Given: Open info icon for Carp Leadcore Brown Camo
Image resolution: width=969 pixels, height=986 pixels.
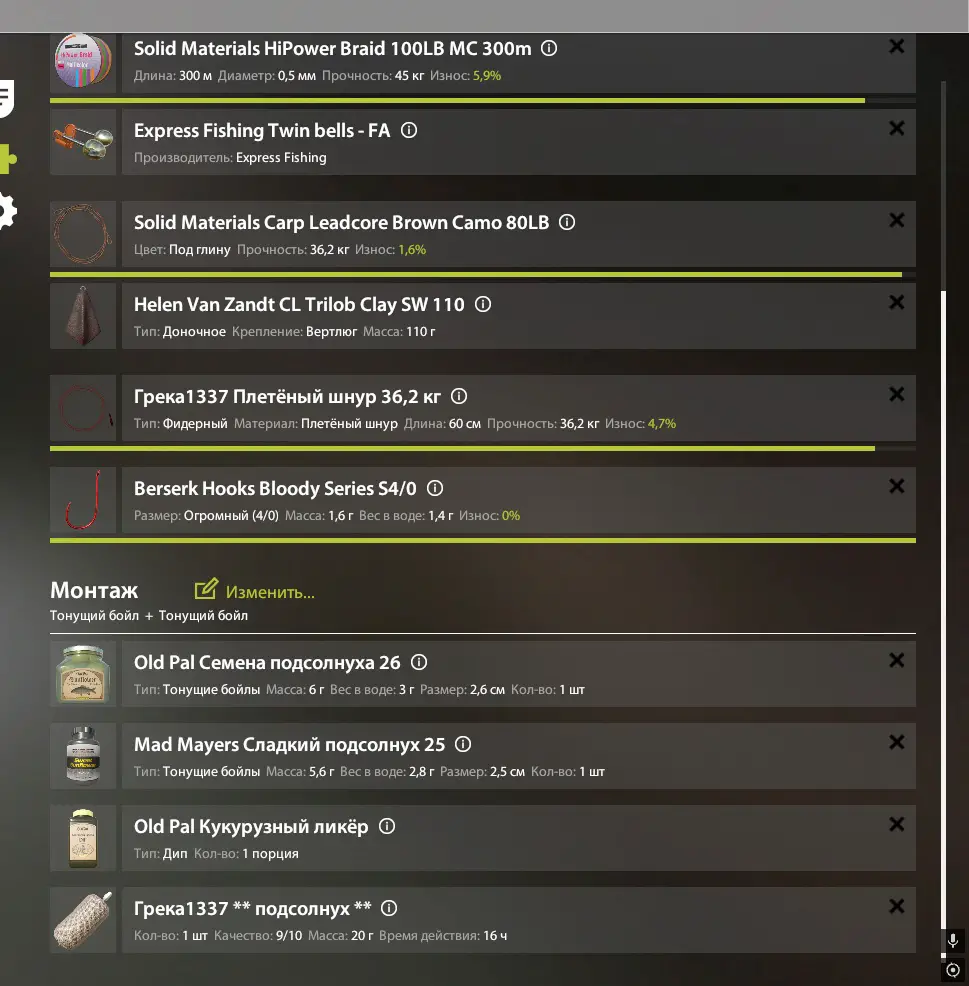Looking at the screenshot, I should tap(567, 223).
